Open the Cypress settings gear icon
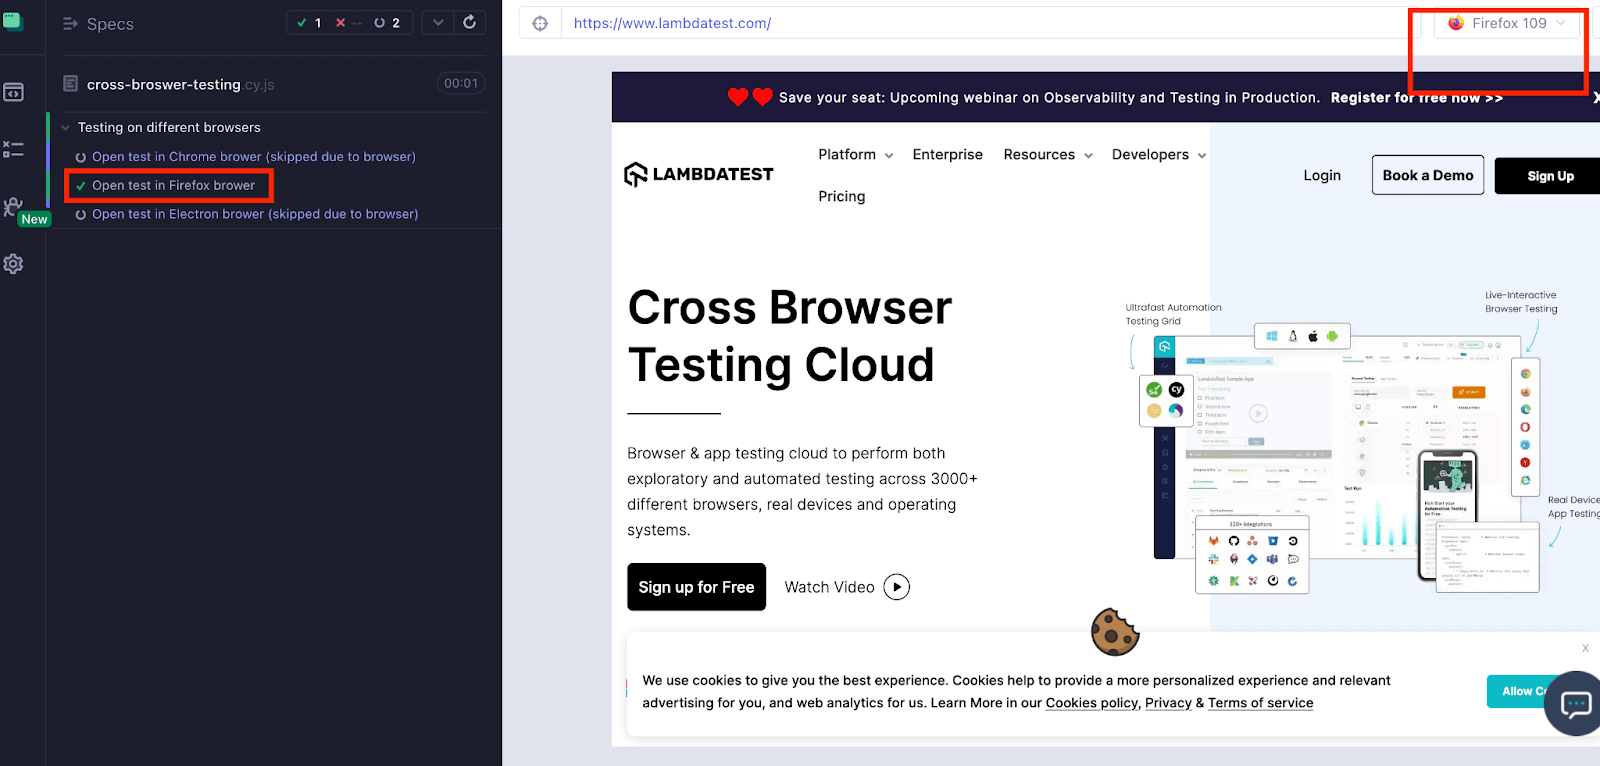 point(13,264)
